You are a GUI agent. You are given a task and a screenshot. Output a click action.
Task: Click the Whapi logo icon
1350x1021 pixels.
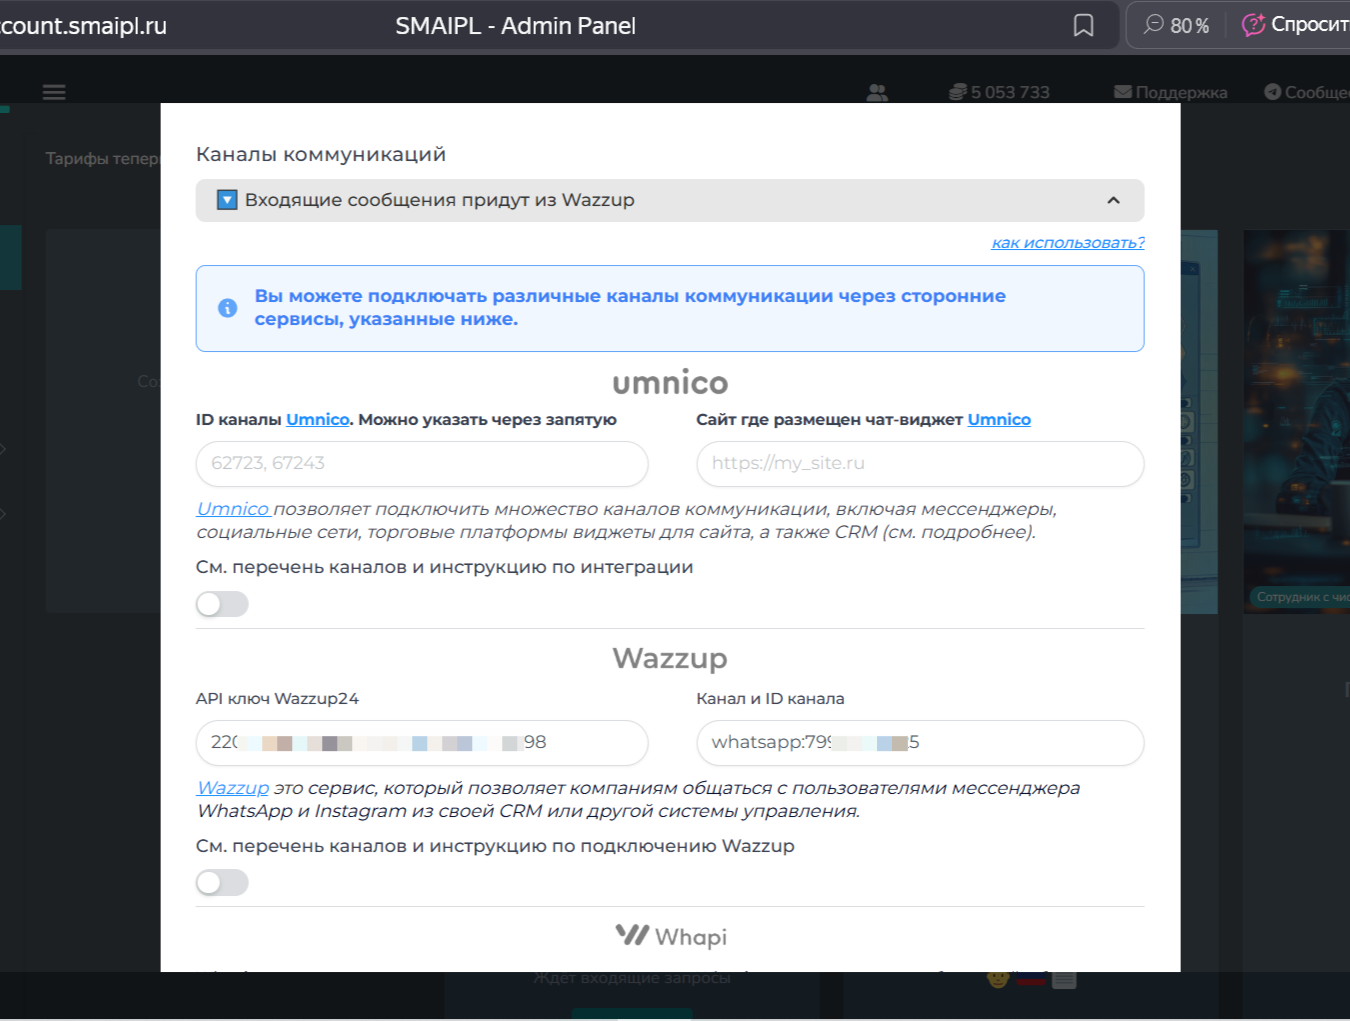coord(632,935)
